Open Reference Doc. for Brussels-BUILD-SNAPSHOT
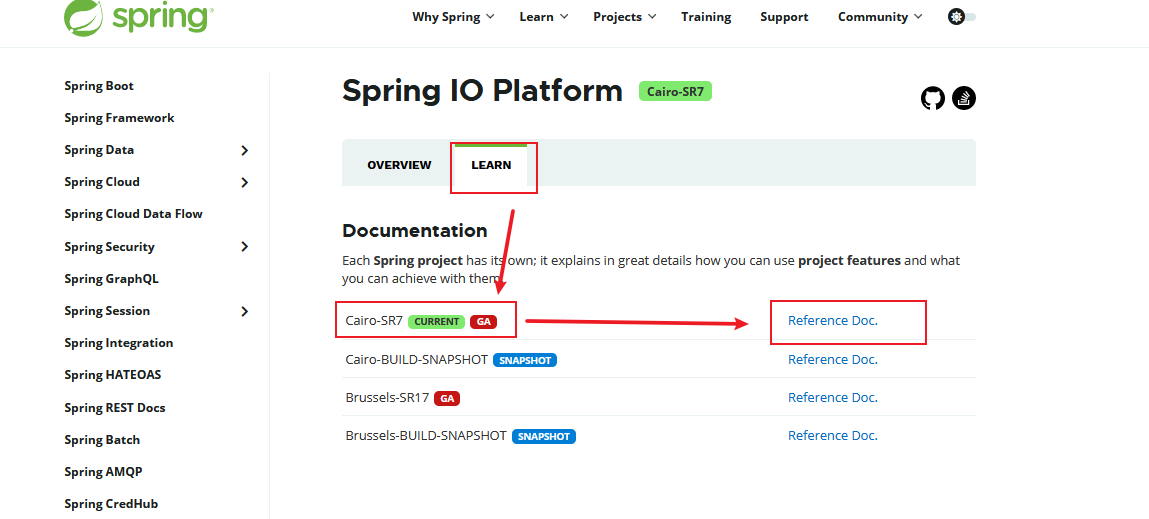1149x519 pixels. [x=832, y=435]
